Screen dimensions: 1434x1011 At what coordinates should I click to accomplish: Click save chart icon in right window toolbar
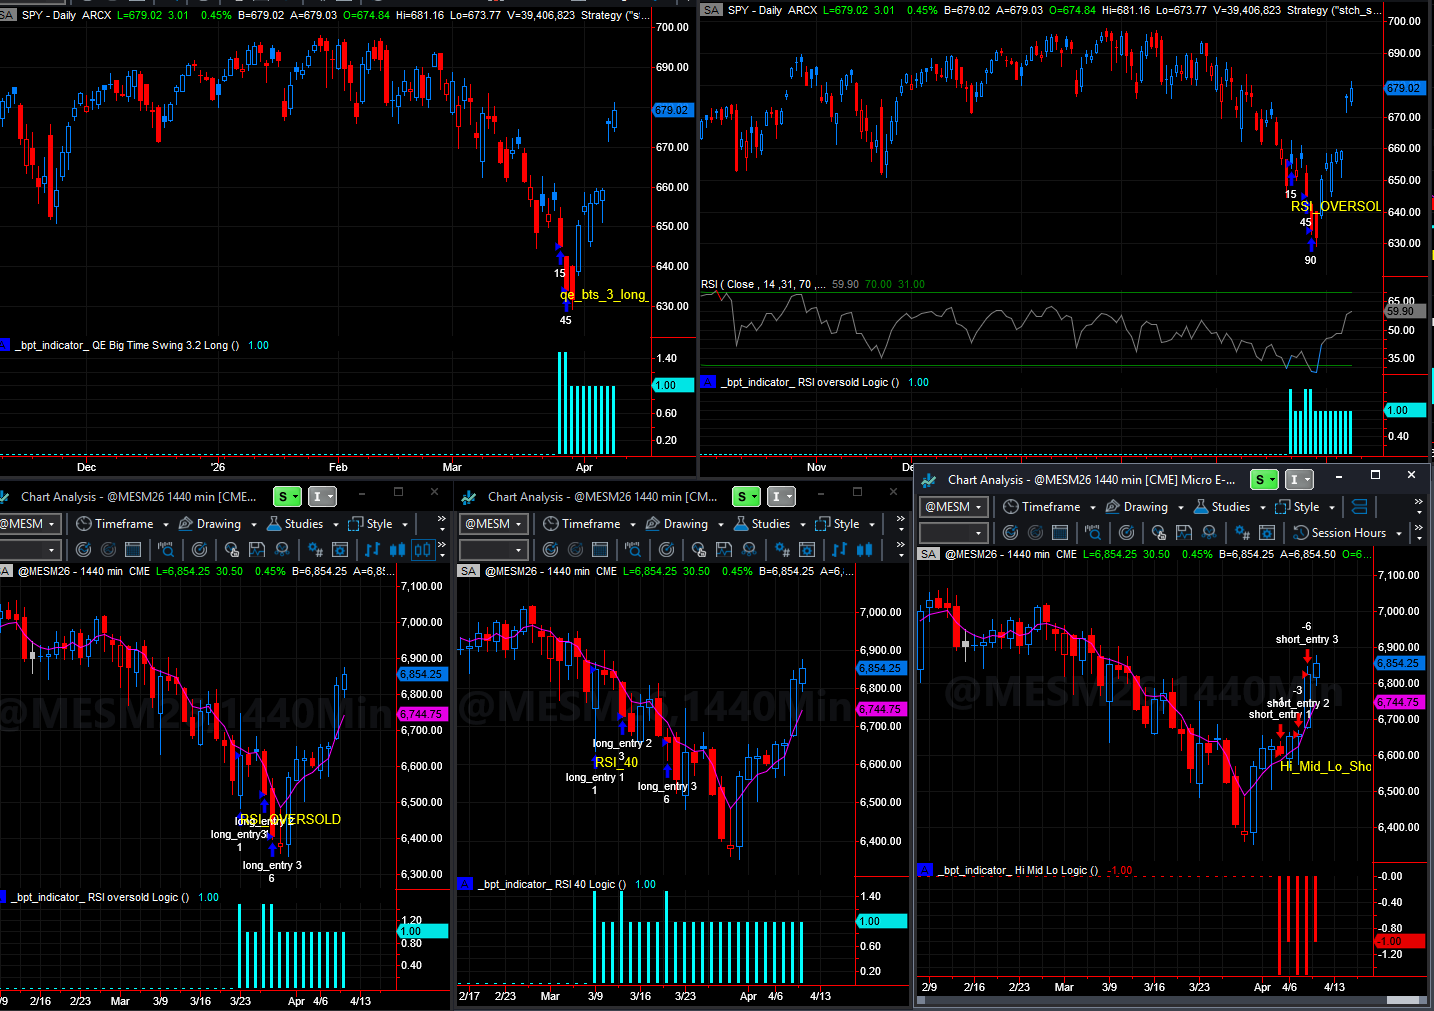coord(1184,533)
